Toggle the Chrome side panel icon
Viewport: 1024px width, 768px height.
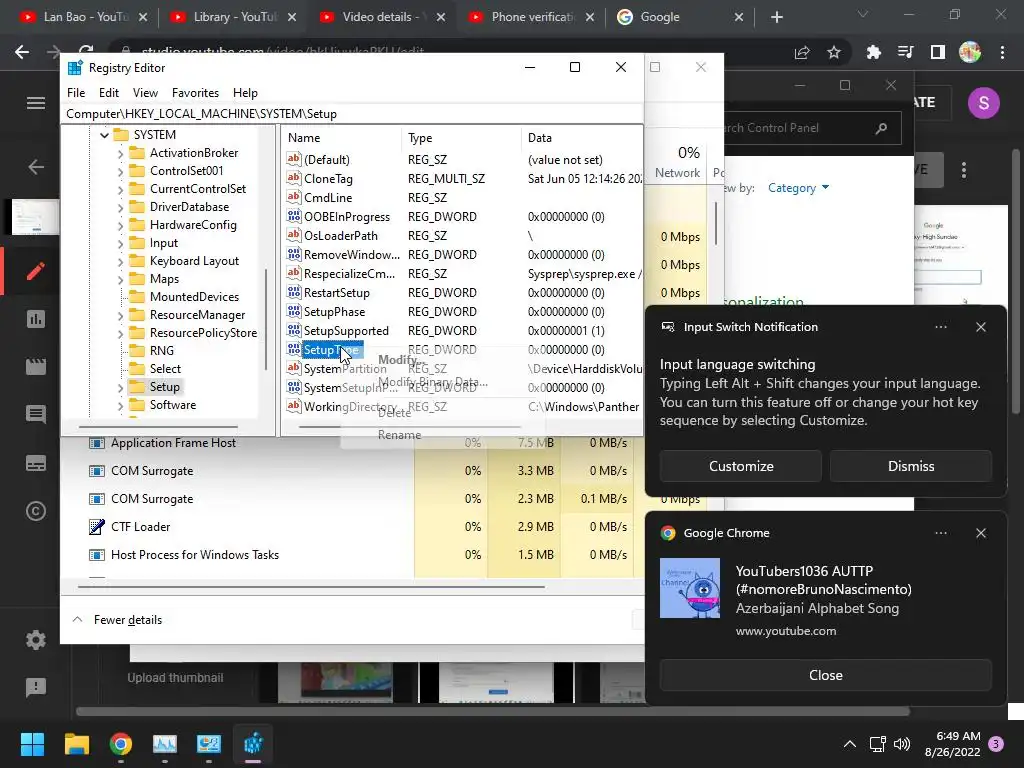pyautogui.click(x=938, y=52)
